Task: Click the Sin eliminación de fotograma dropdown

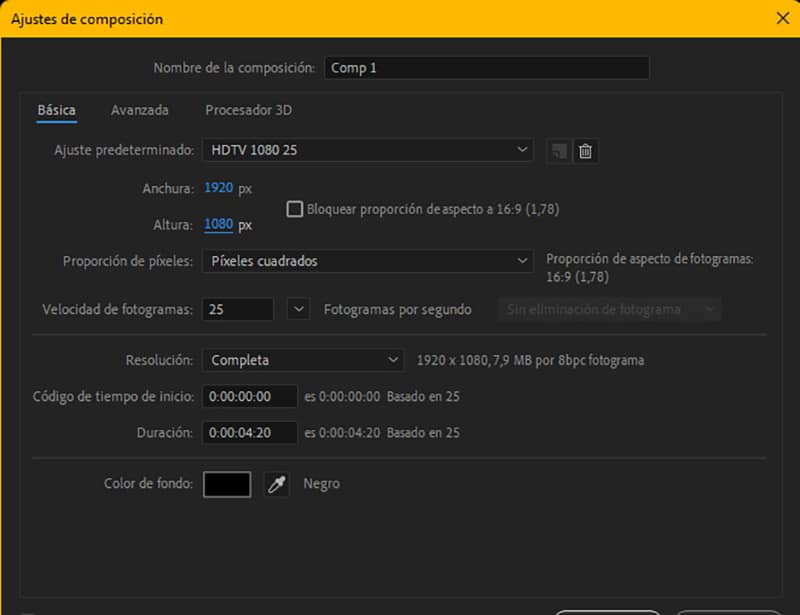Action: (609, 310)
